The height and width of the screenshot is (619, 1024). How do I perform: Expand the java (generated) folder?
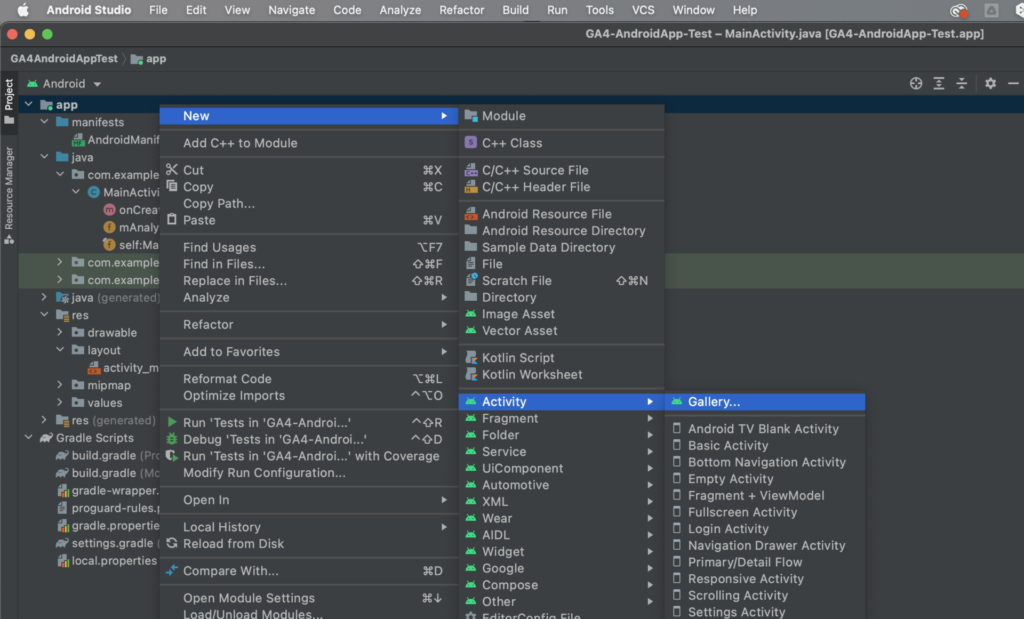[x=45, y=298]
